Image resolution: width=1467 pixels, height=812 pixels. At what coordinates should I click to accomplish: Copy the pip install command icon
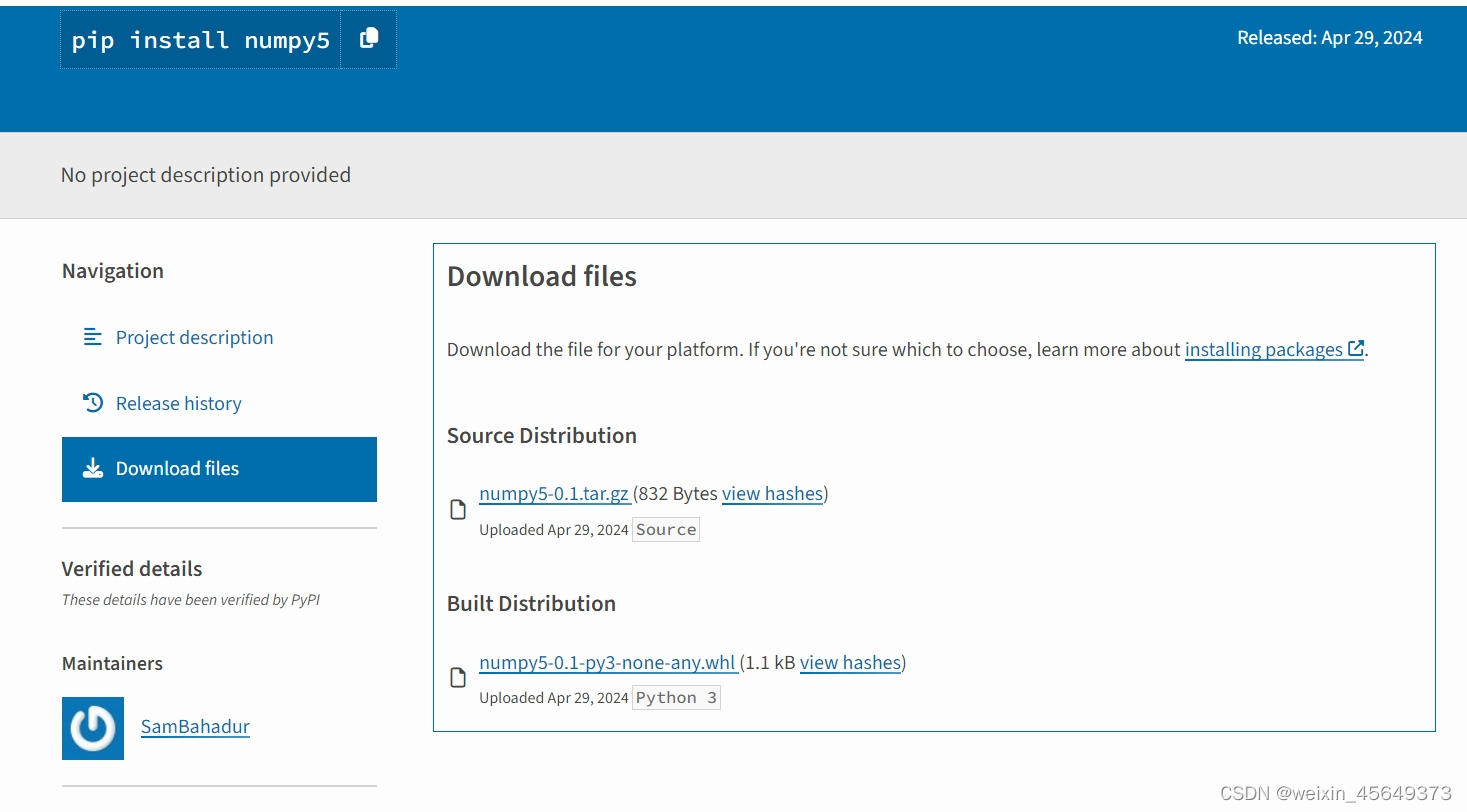[x=369, y=39]
